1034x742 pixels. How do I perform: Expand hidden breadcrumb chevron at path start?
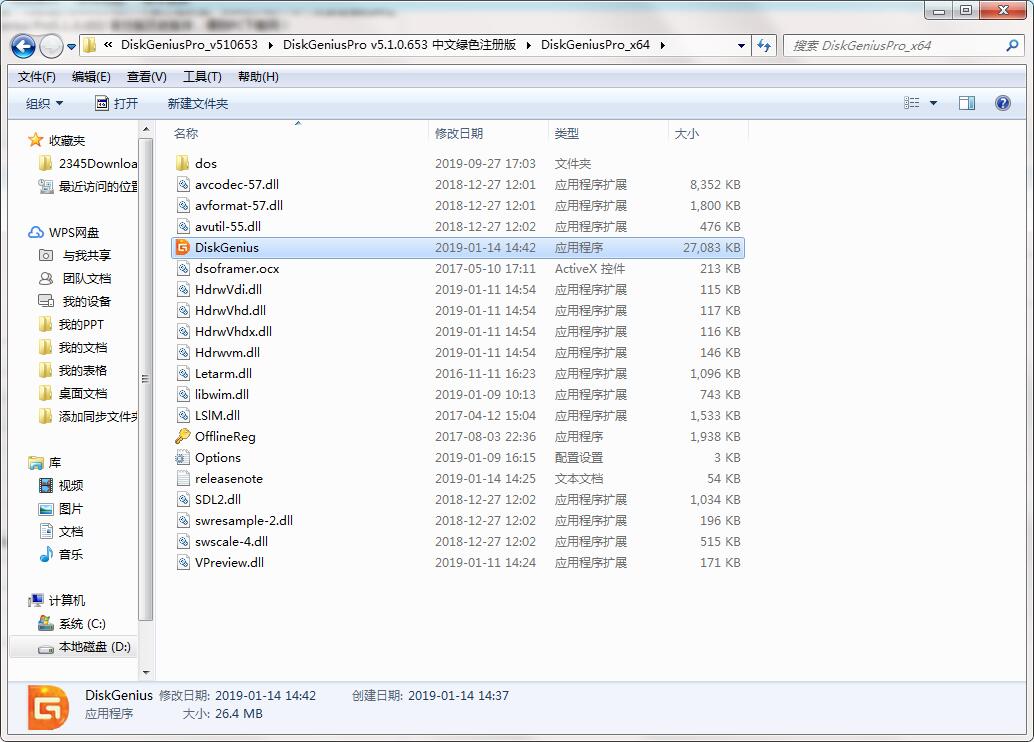coord(107,45)
